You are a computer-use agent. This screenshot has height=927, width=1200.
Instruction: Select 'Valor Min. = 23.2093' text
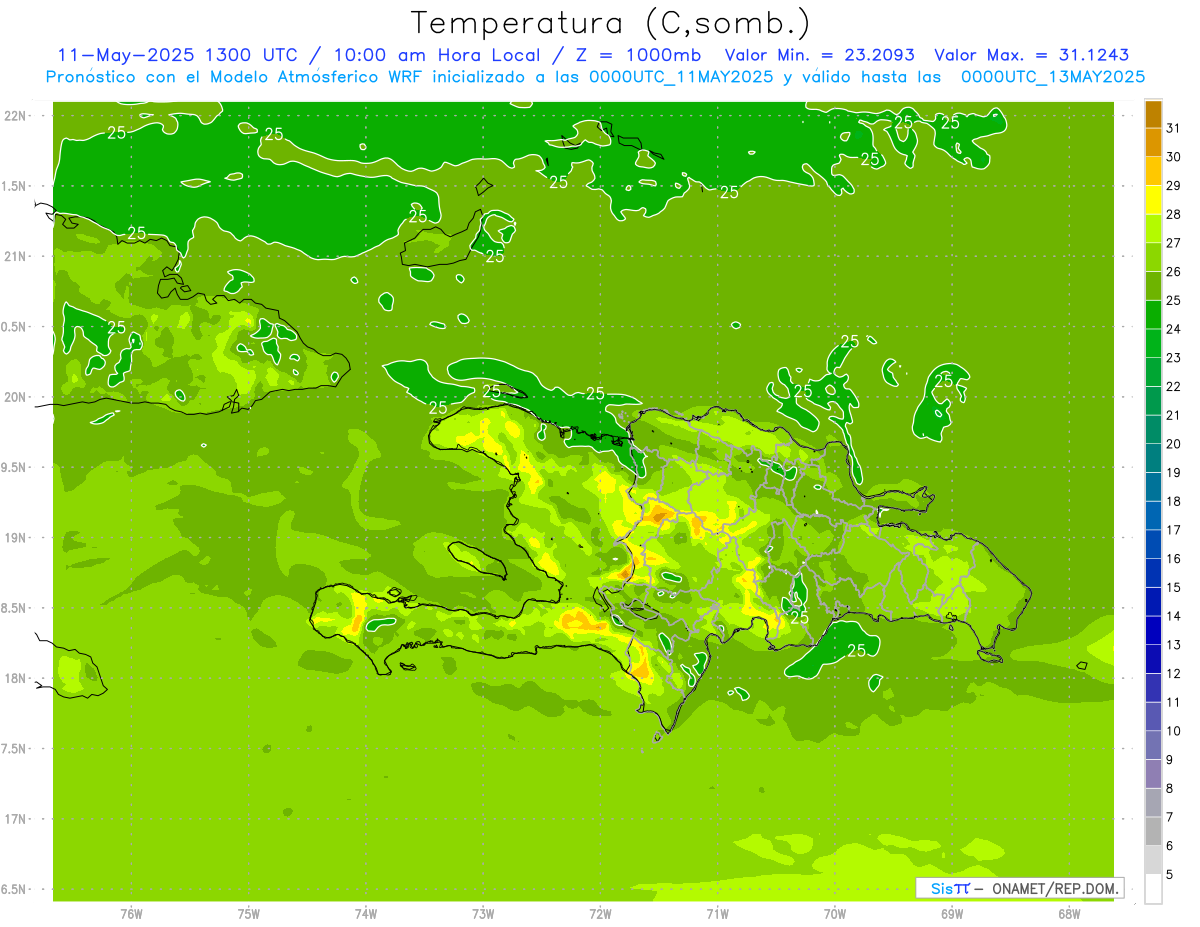point(819,55)
